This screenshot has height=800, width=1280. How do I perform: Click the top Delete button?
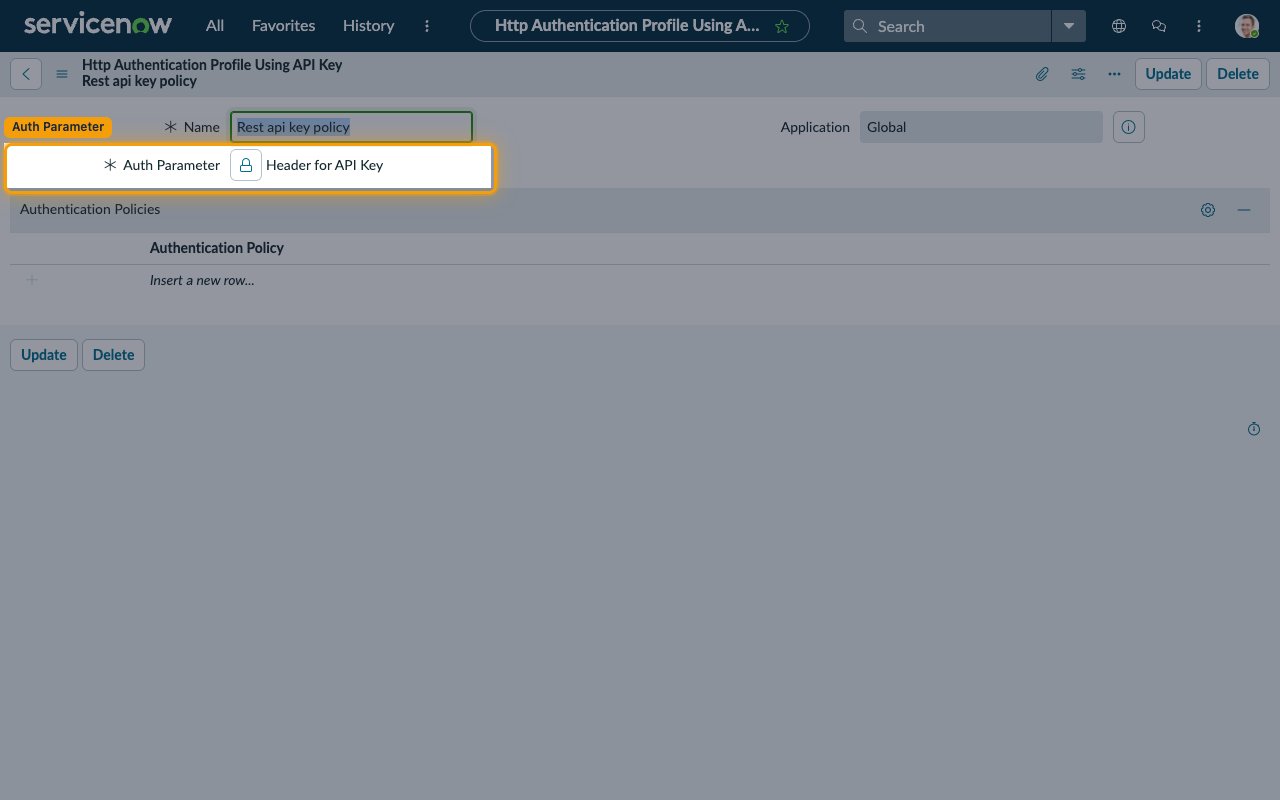(x=1238, y=74)
